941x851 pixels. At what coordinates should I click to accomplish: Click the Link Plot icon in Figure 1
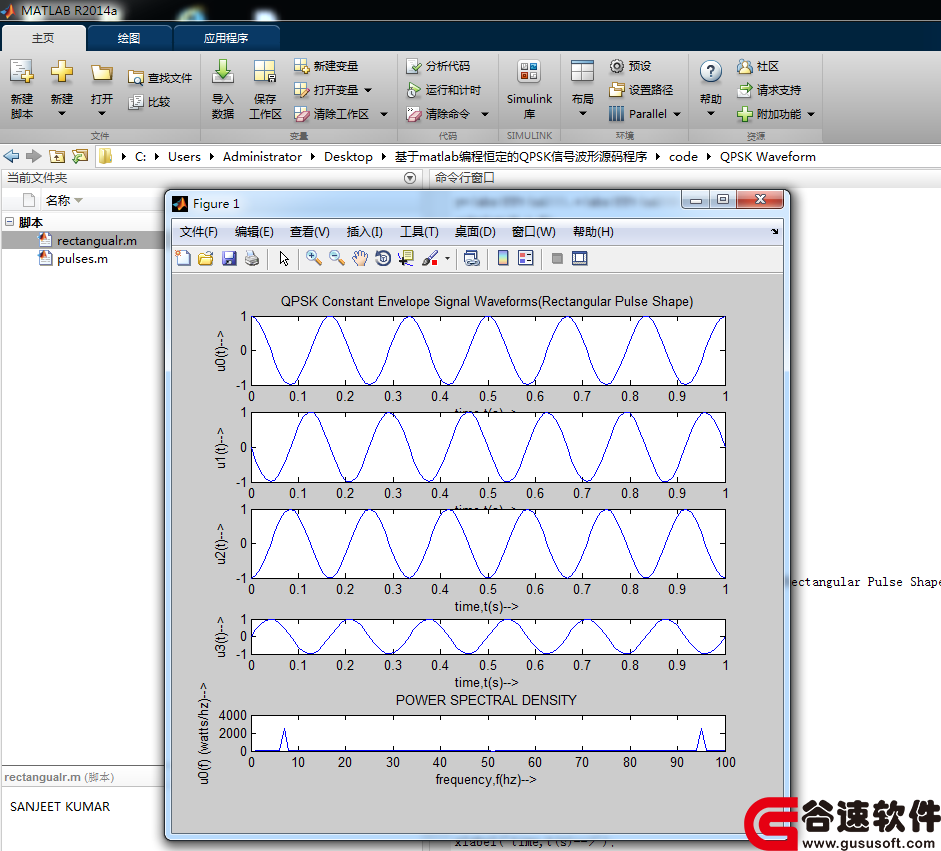(x=472, y=259)
